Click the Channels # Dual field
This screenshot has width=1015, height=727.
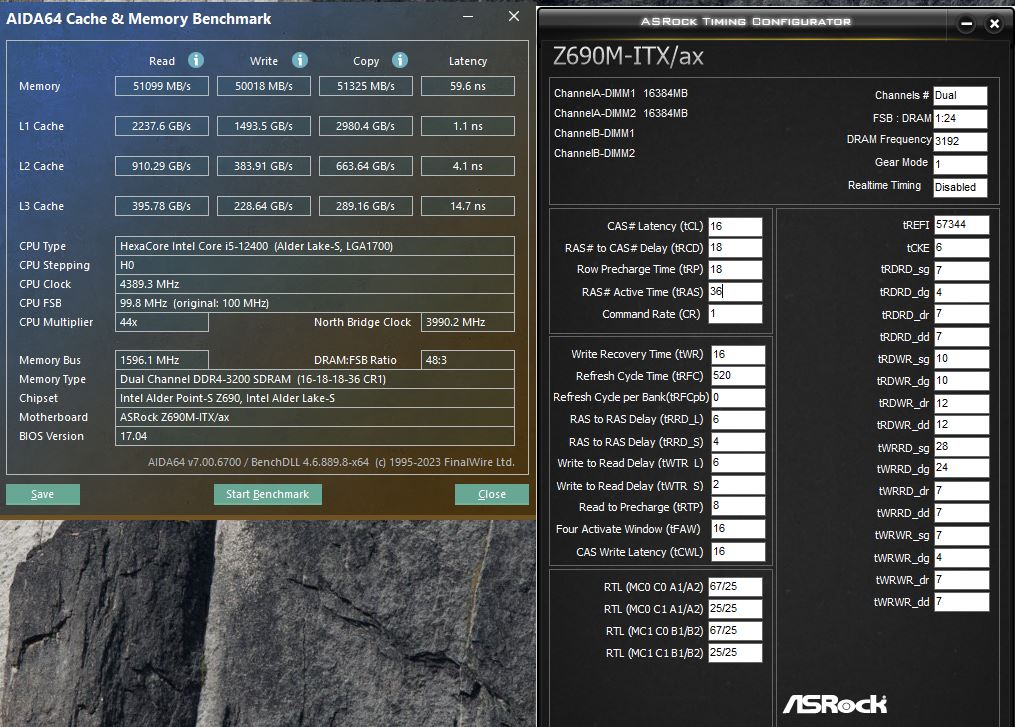(x=960, y=96)
